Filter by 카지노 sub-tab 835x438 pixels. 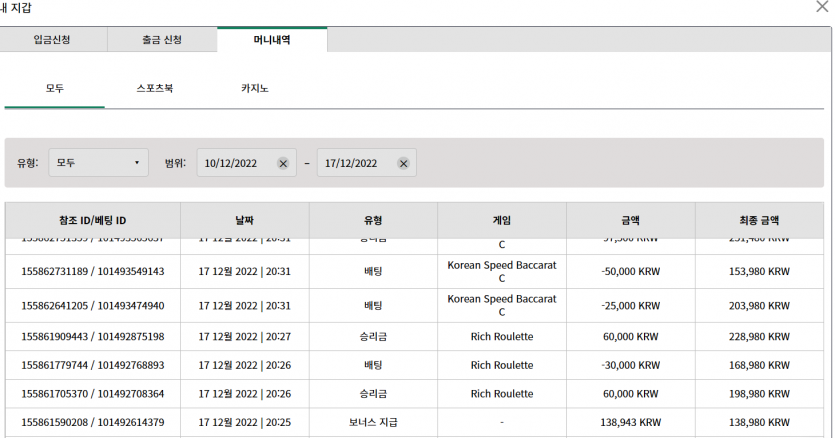[255, 88]
